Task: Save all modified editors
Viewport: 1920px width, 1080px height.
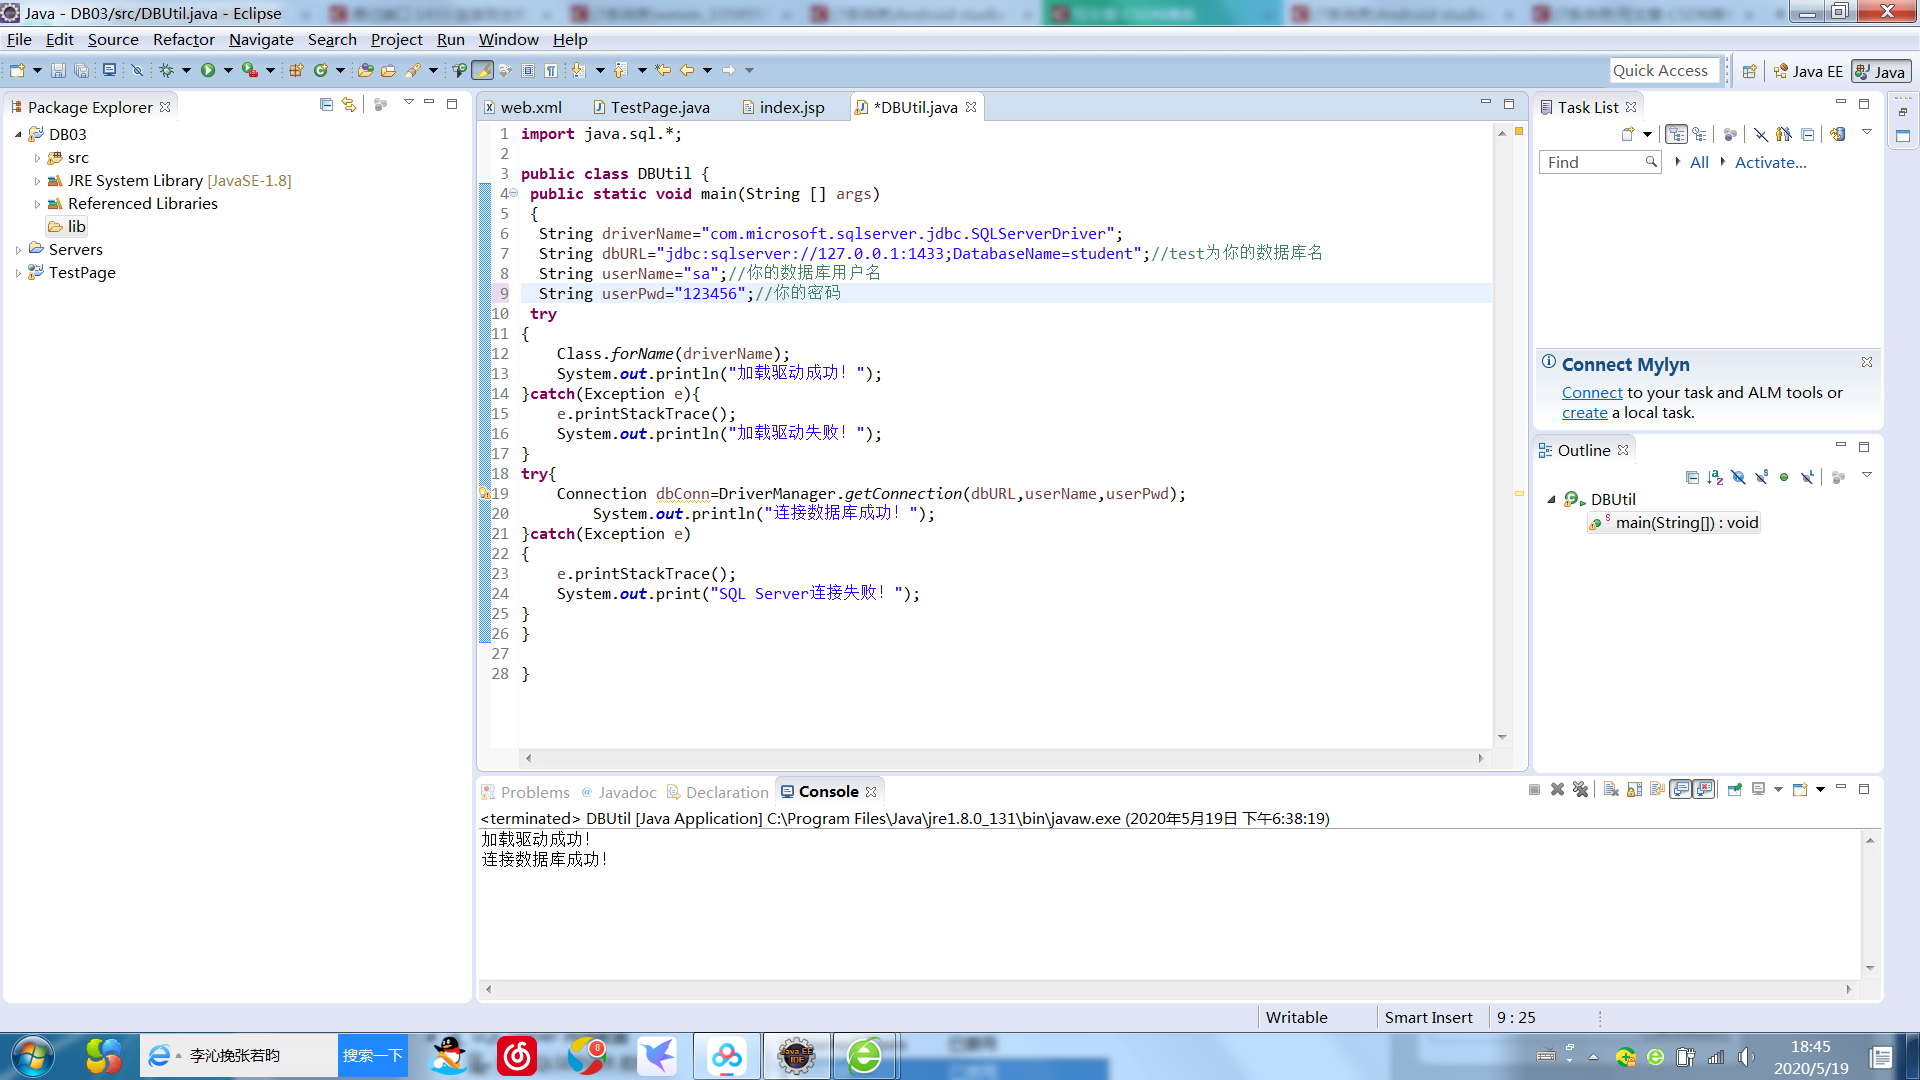Action: click(x=82, y=70)
